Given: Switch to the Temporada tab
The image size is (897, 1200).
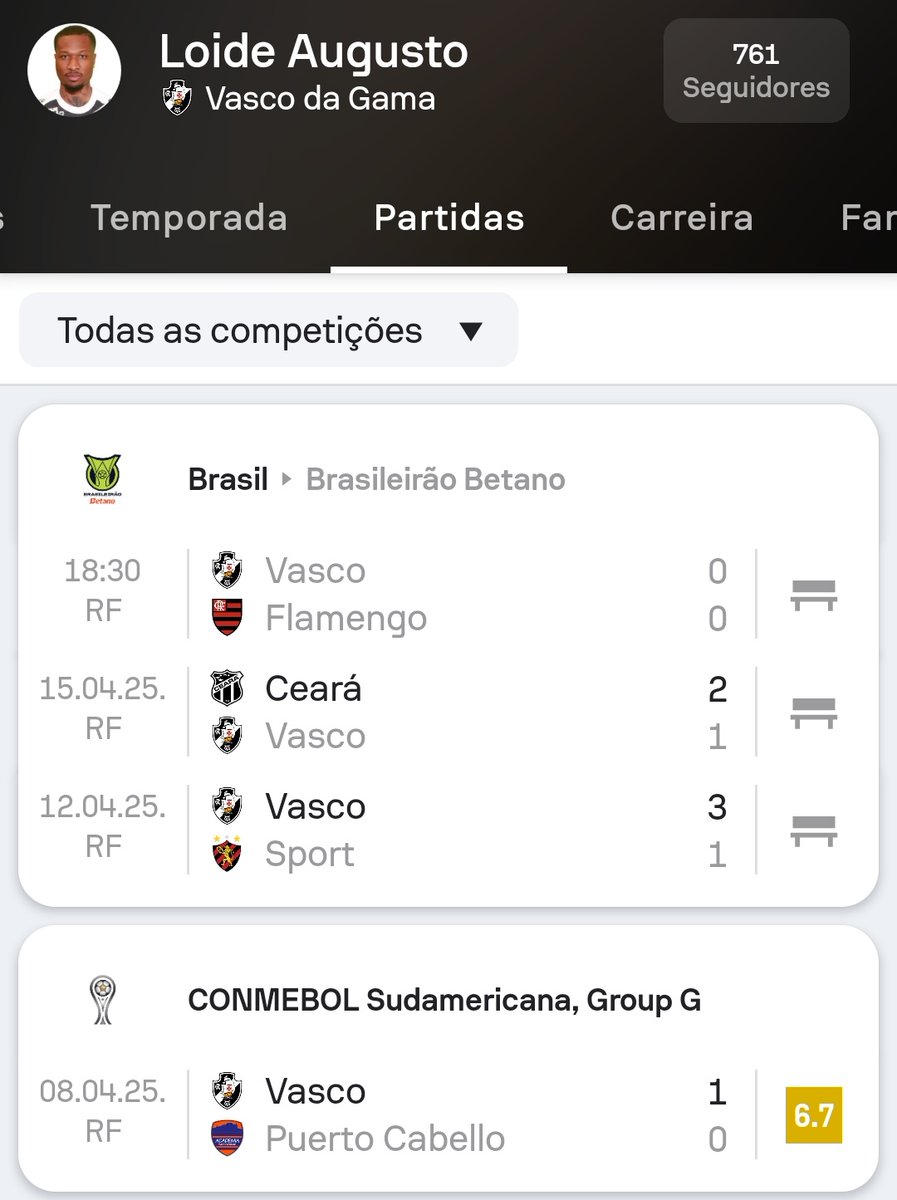Looking at the screenshot, I should pos(189,218).
